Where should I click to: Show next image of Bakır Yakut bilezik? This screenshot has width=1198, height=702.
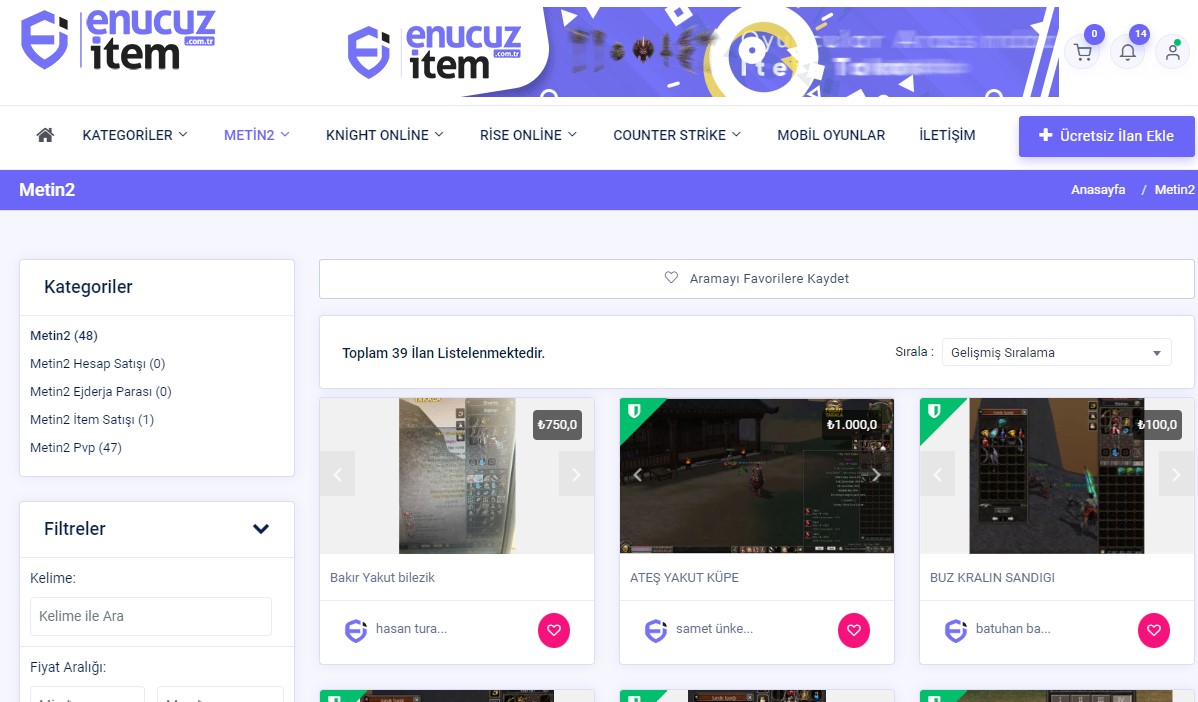576,474
